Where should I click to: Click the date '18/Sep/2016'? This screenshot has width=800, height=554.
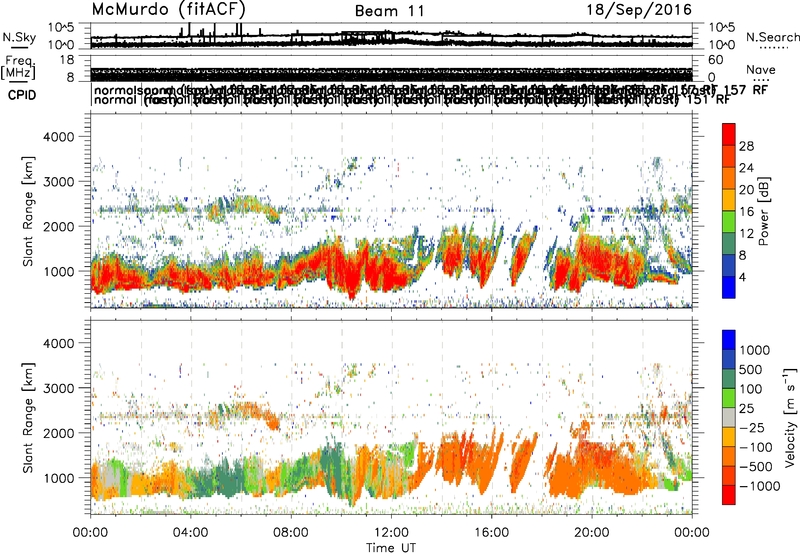click(x=638, y=9)
